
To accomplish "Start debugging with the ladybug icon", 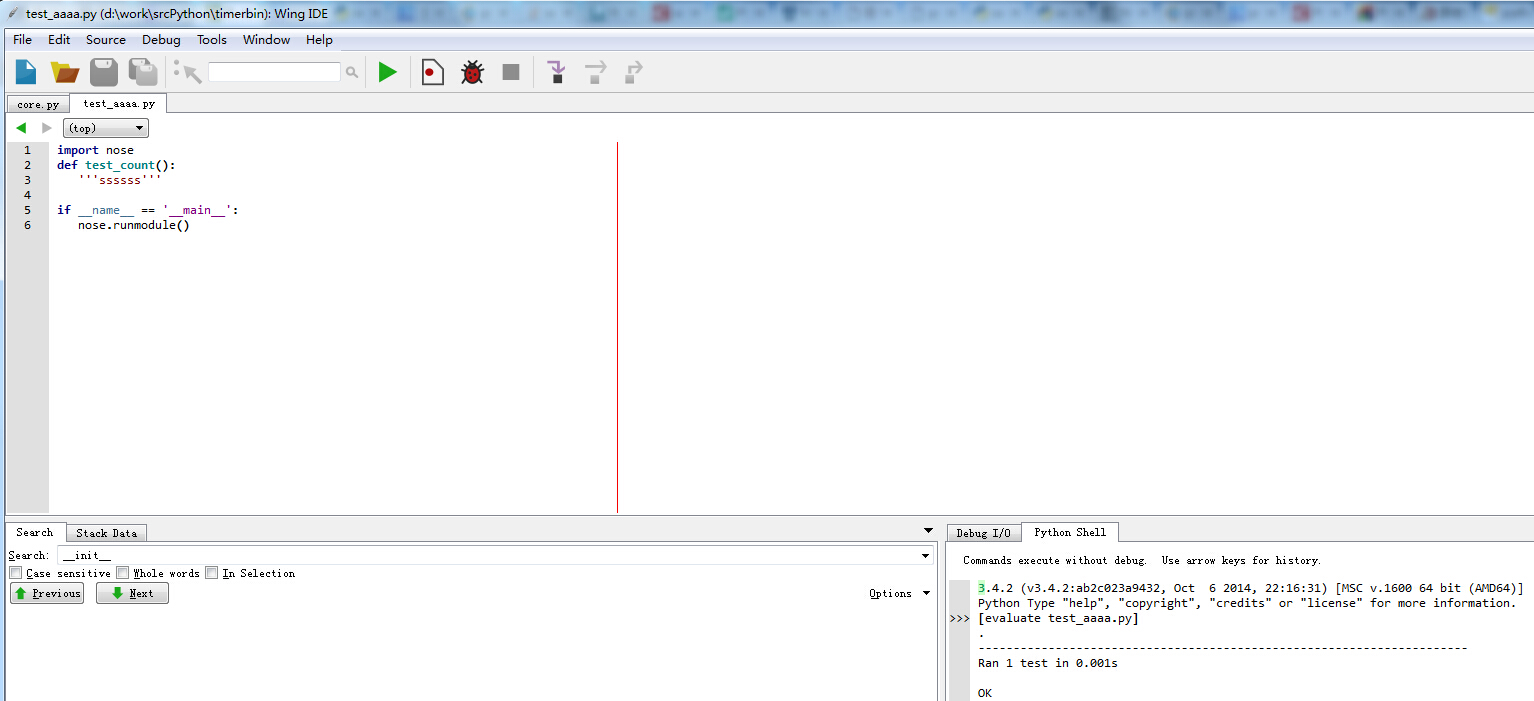I will pyautogui.click(x=472, y=72).
